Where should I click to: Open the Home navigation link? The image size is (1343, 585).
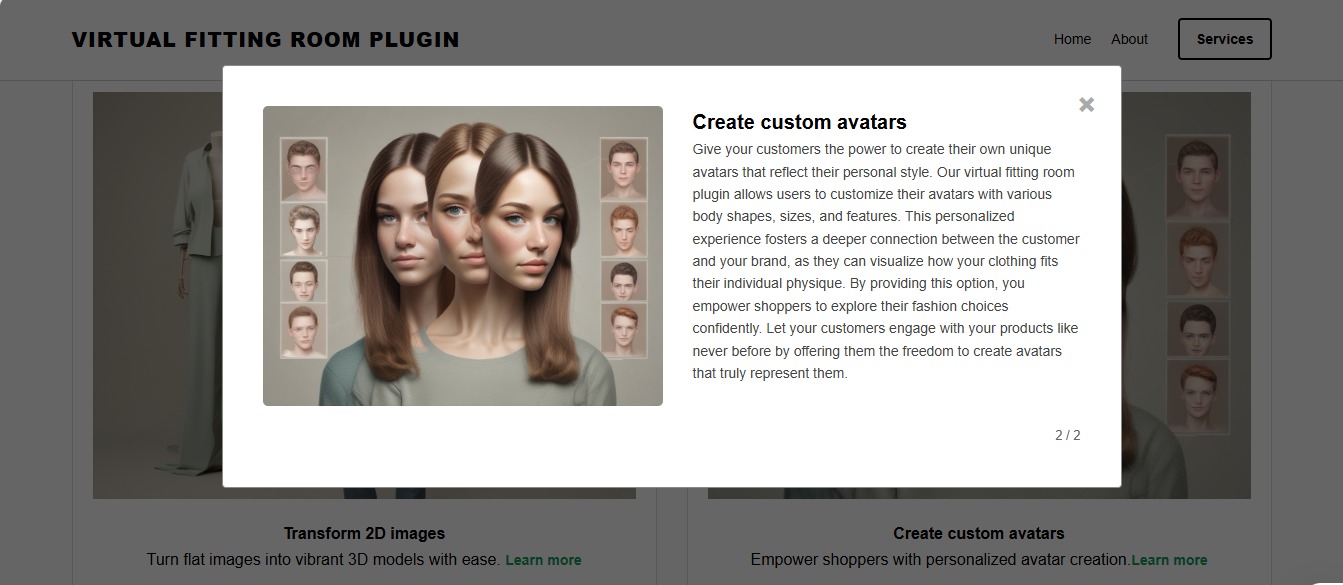tap(1072, 39)
